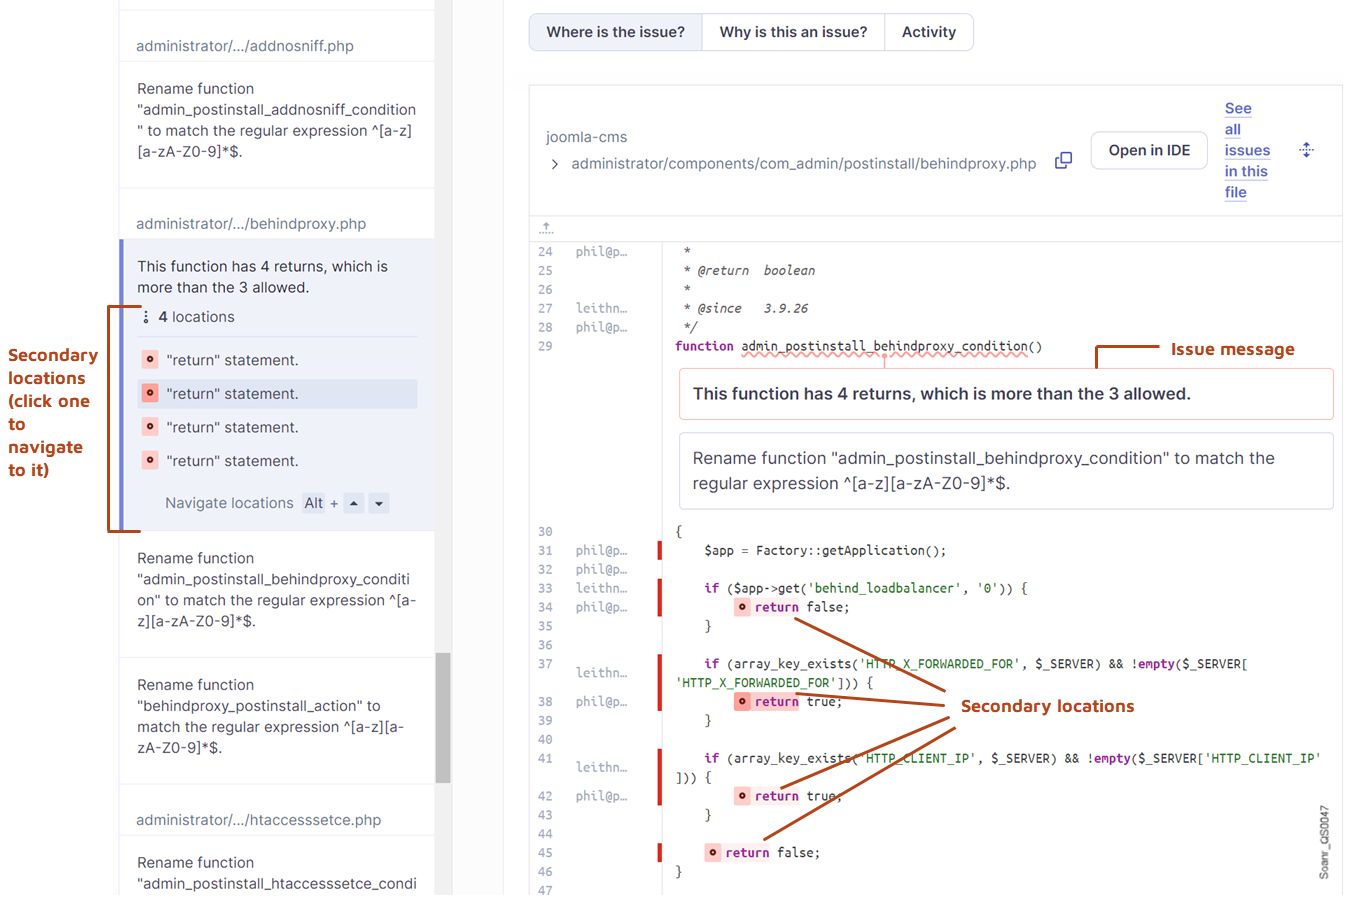This screenshot has width=1345, height=902.
Task: Expand the file path chevron
Action: (555, 164)
